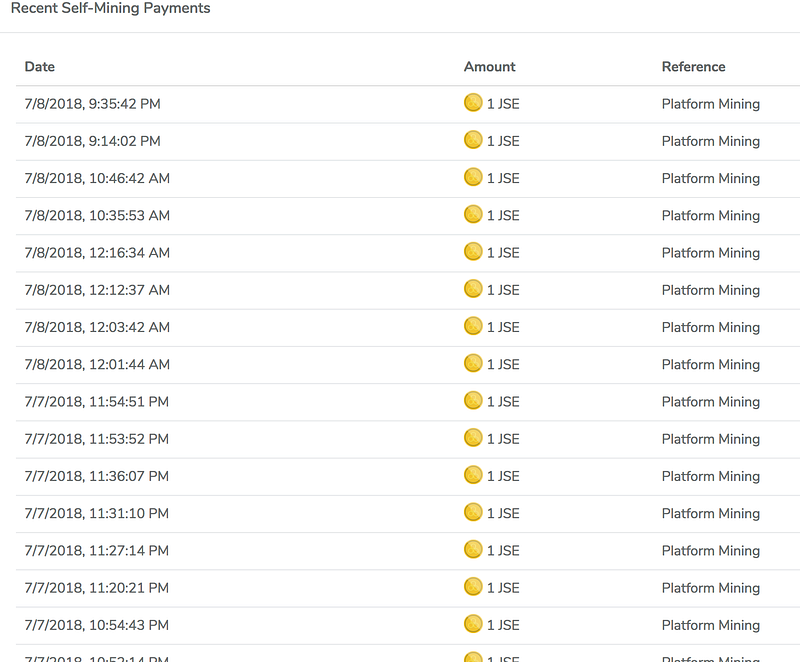Viewport: 800px width, 662px height.
Task: Select date 7/7/2018, 11:20:21 PM
Action: point(96,588)
